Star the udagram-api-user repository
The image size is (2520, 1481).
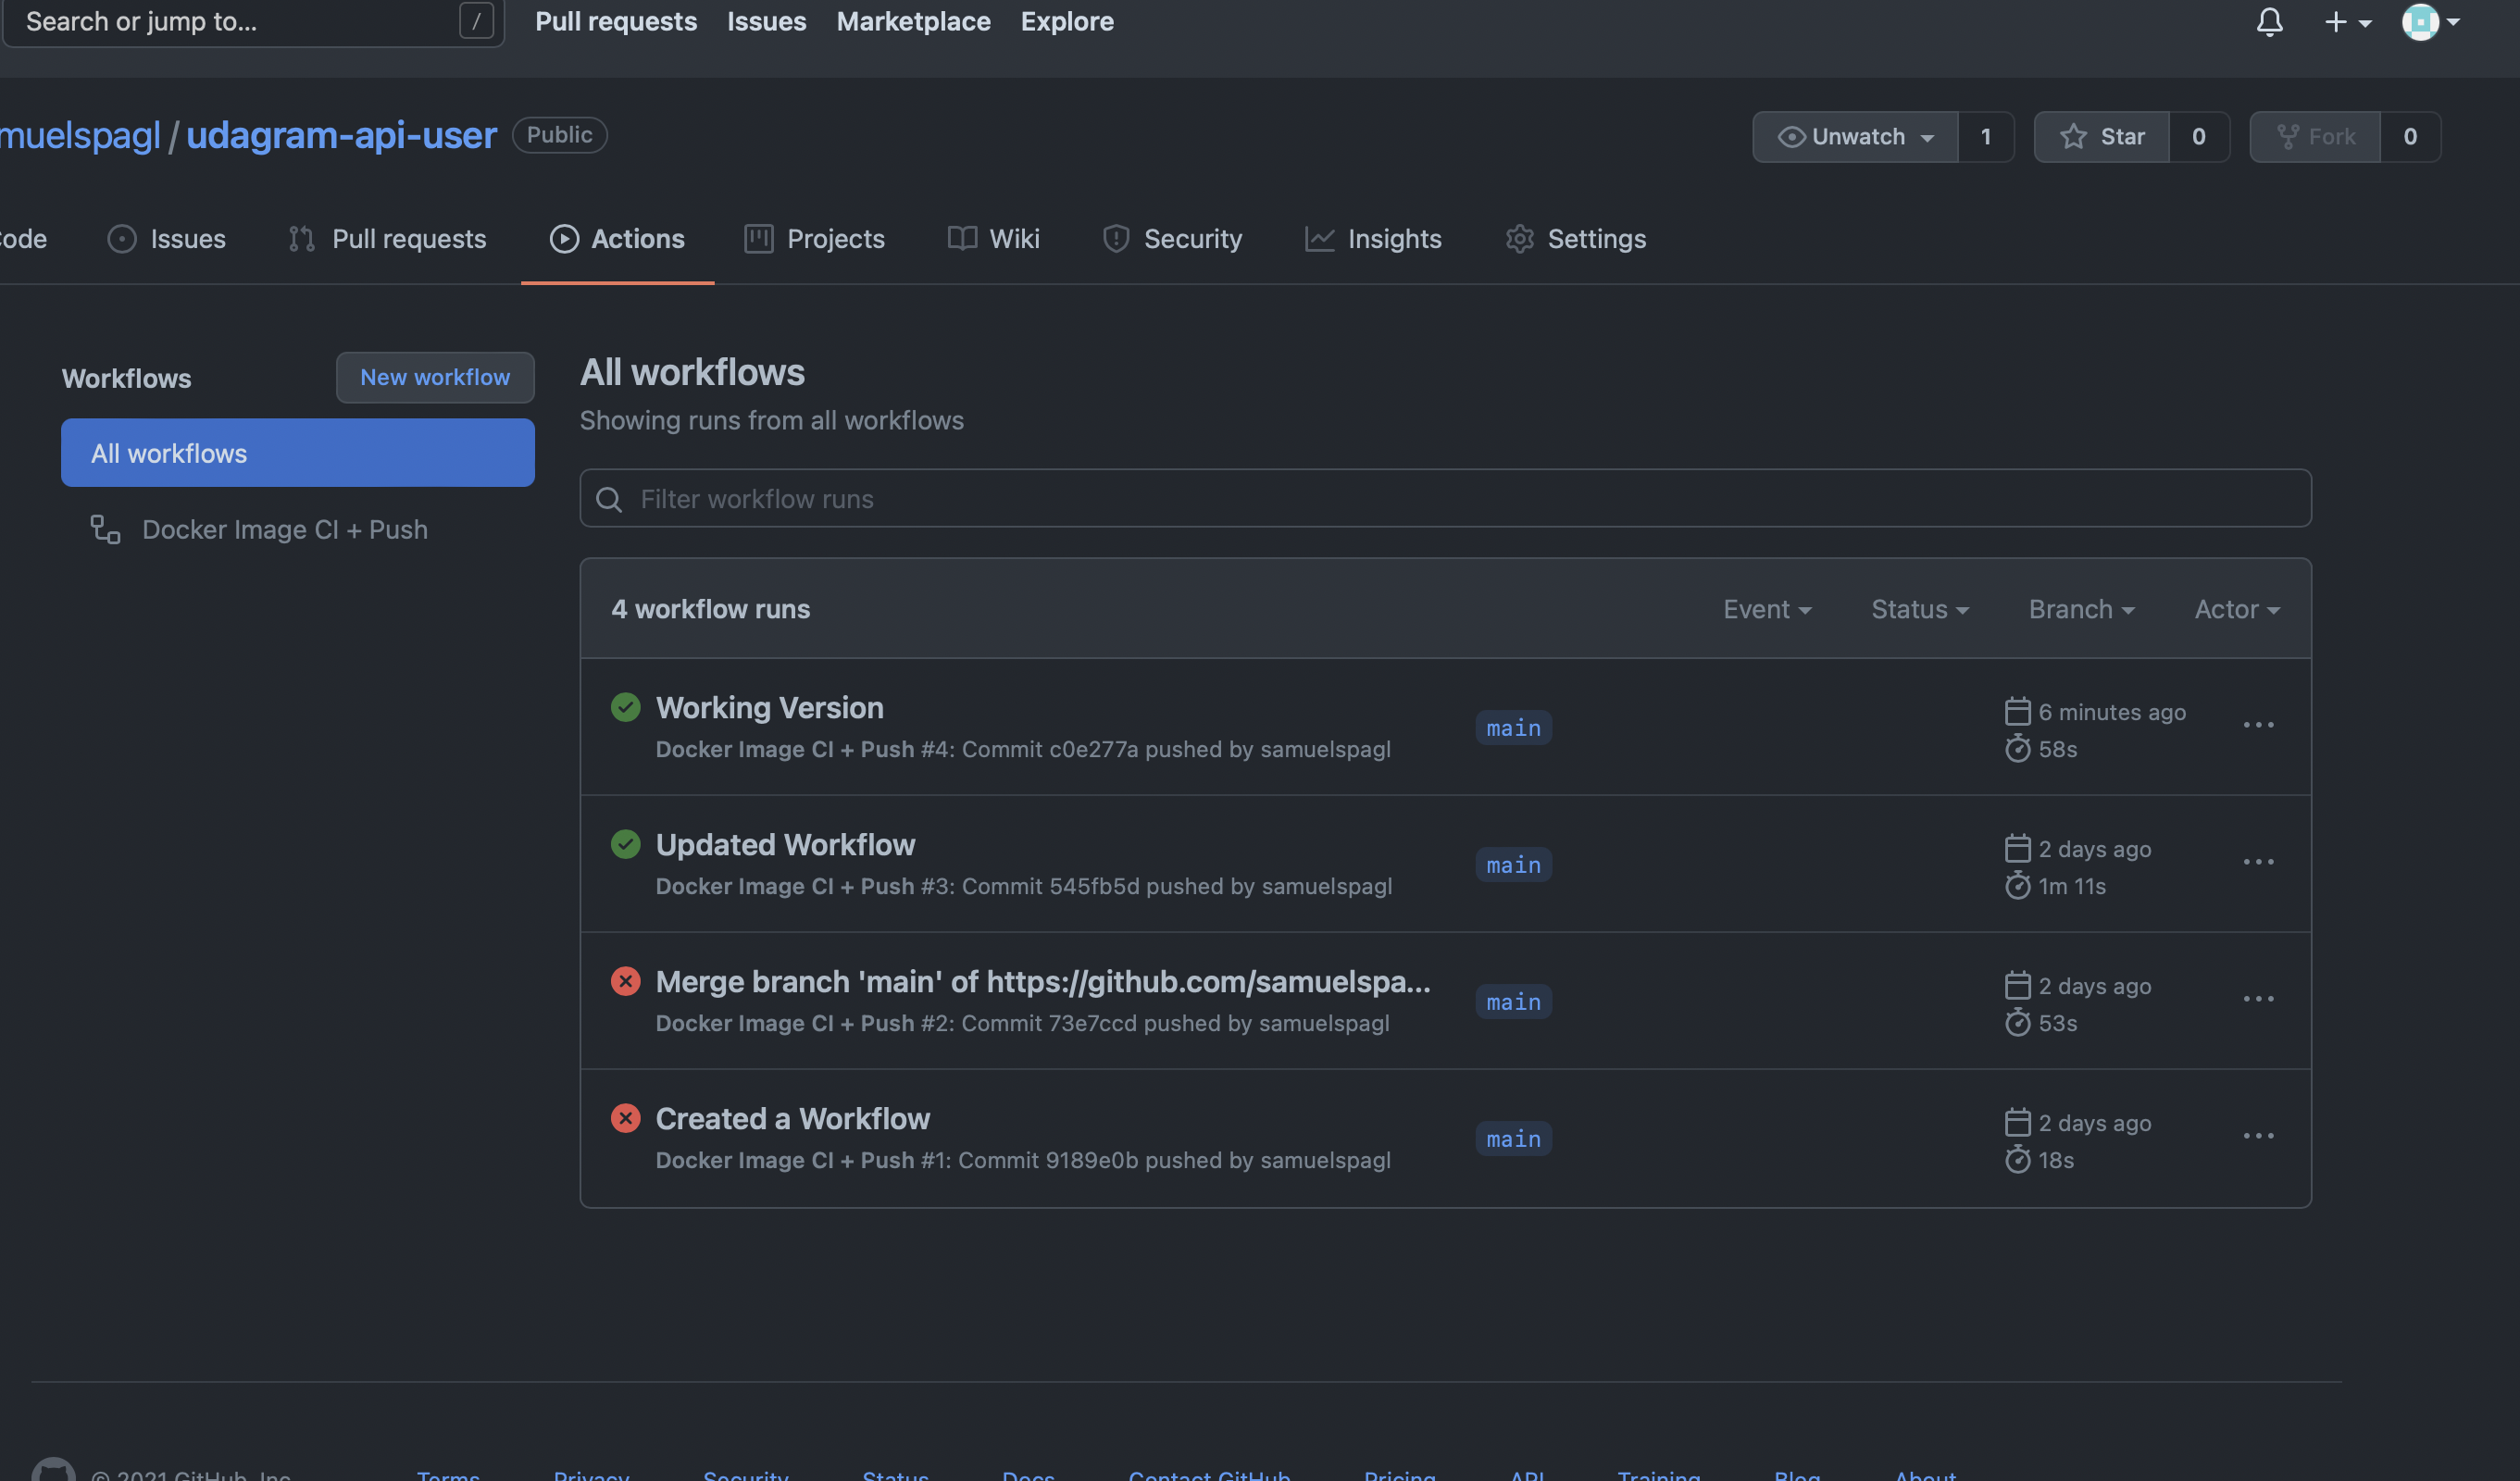(2102, 137)
